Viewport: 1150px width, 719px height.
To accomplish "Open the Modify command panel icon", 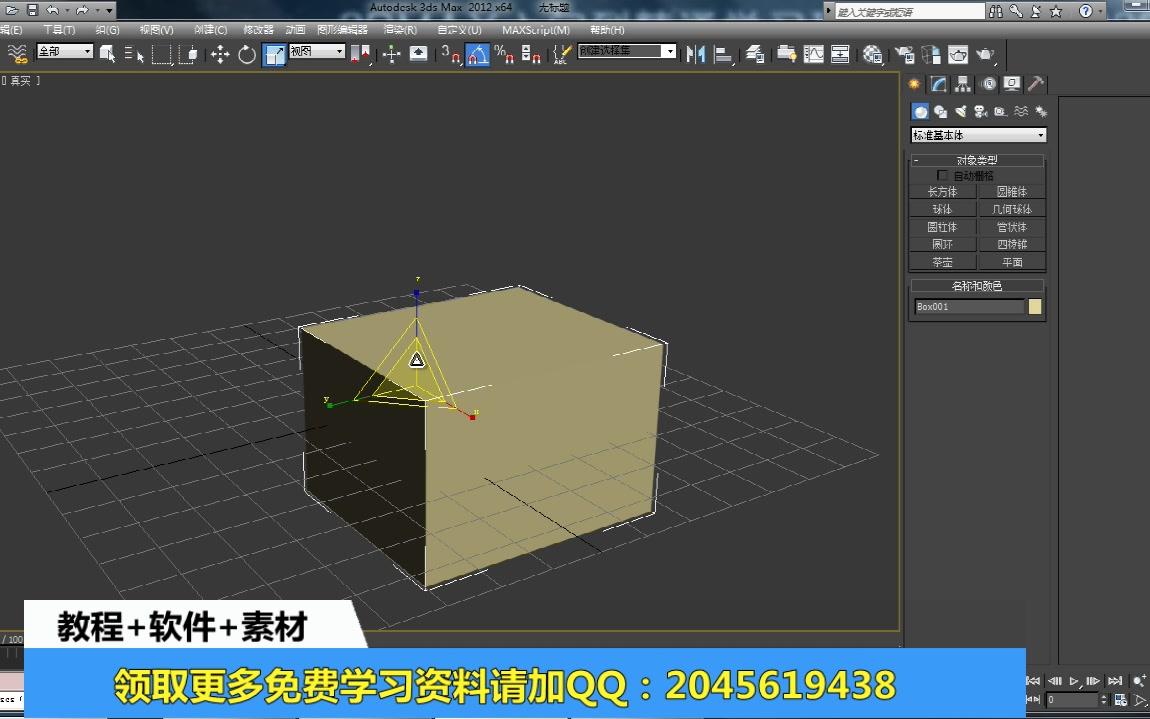I will pyautogui.click(x=937, y=84).
